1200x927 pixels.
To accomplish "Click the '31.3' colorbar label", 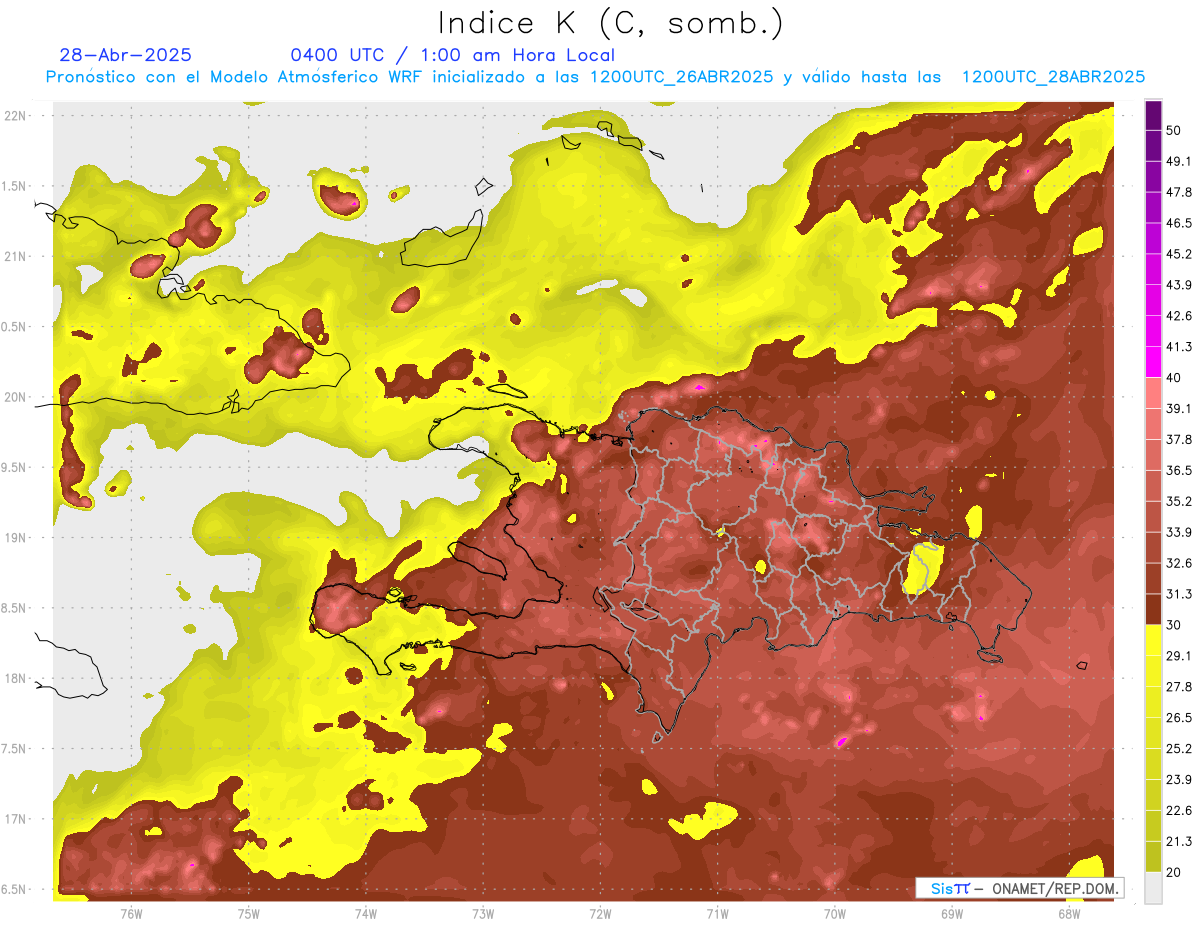I will tap(1179, 594).
